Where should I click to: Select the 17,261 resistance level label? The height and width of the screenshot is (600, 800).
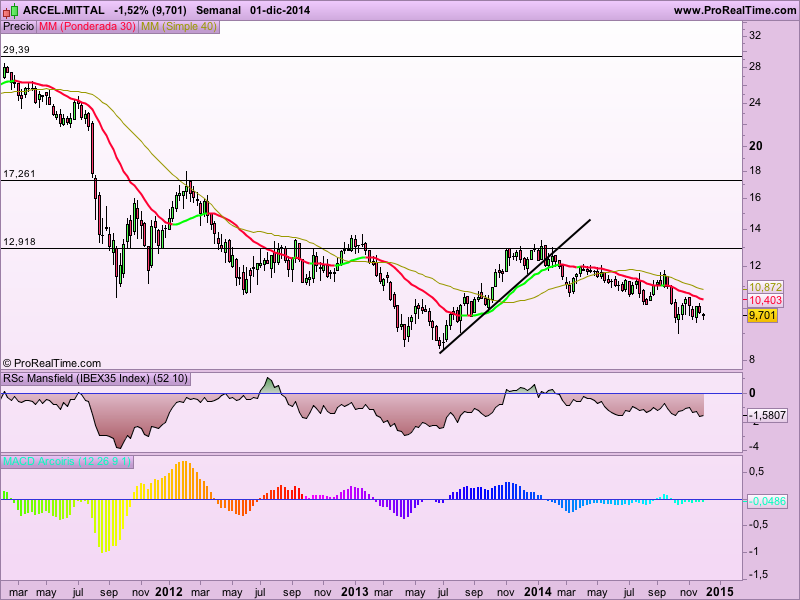pos(19,174)
